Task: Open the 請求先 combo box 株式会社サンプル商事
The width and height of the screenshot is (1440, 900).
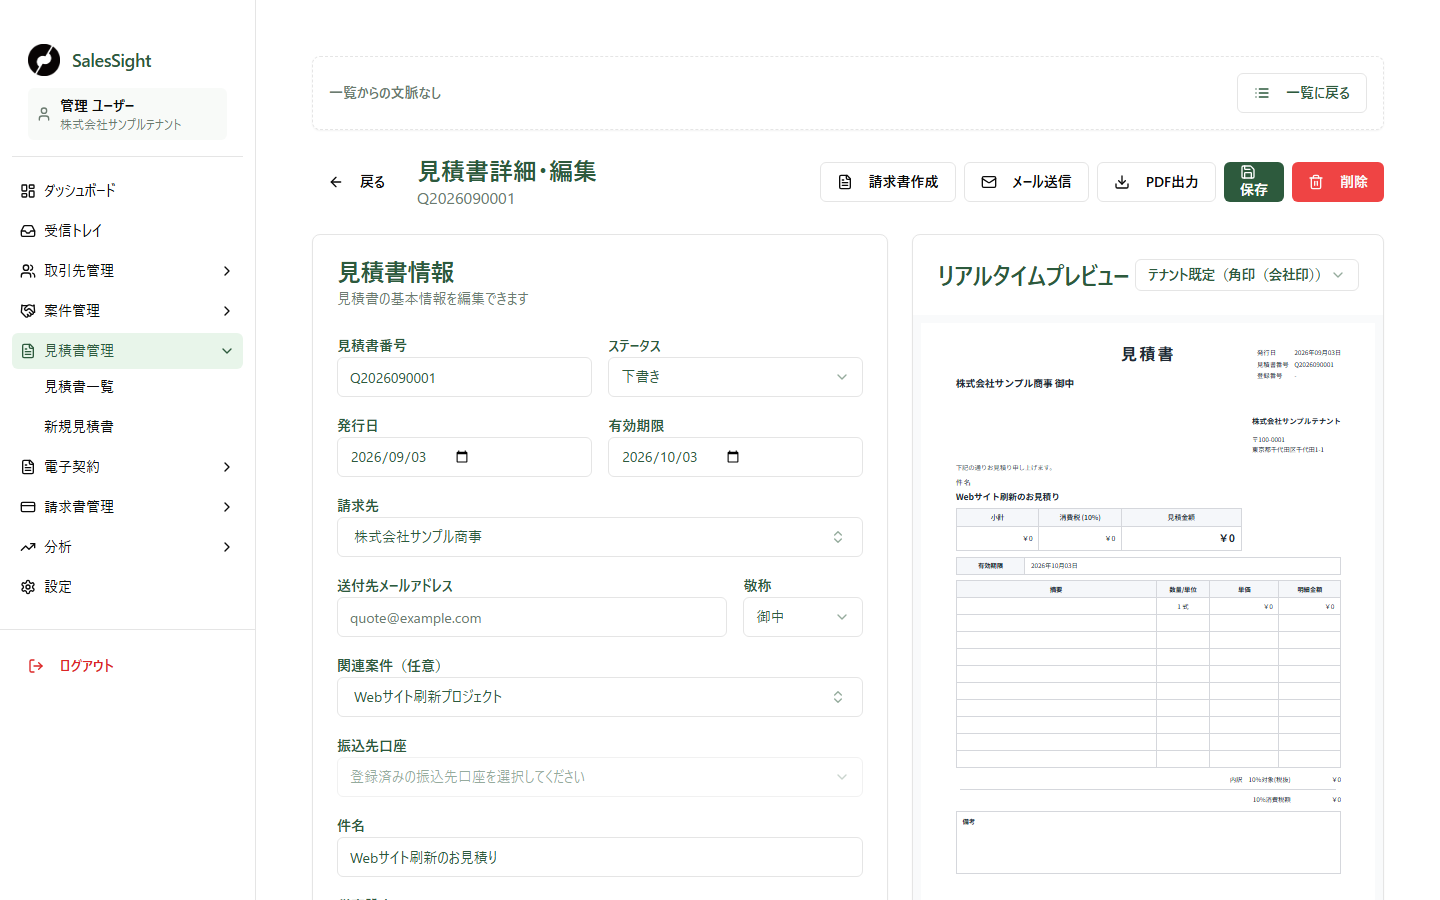Action: 600,537
